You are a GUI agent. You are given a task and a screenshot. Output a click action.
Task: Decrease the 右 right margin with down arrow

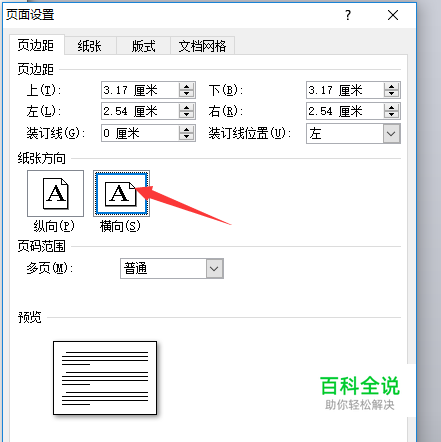[x=391, y=115]
